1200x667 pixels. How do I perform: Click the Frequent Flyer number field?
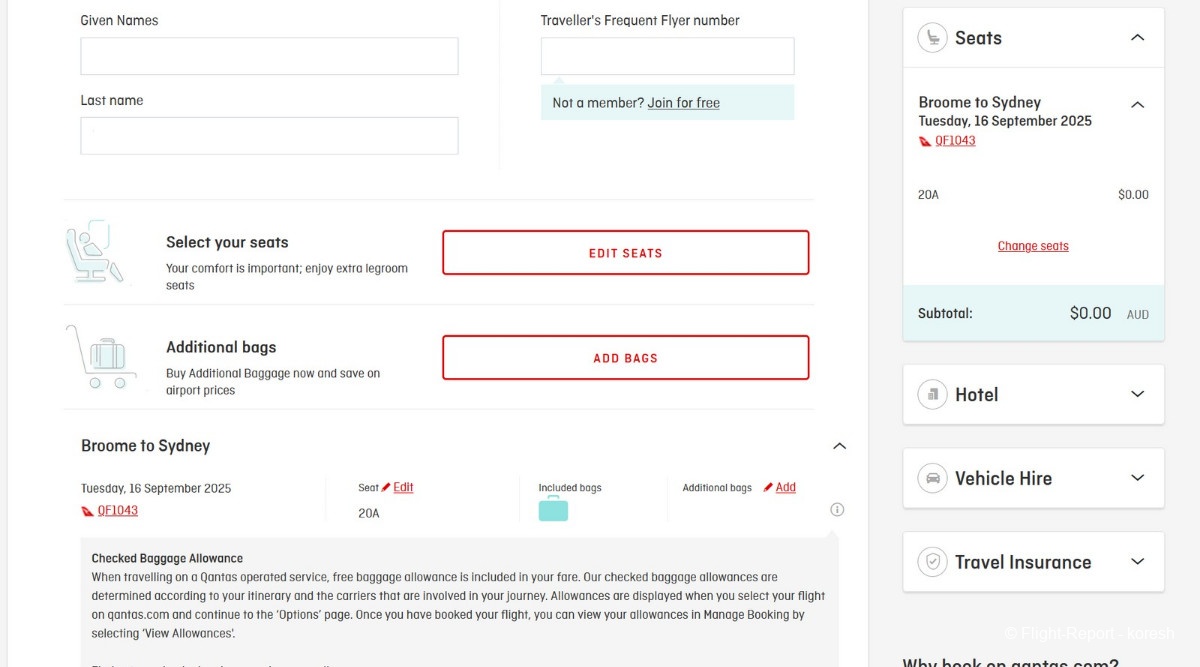click(667, 56)
